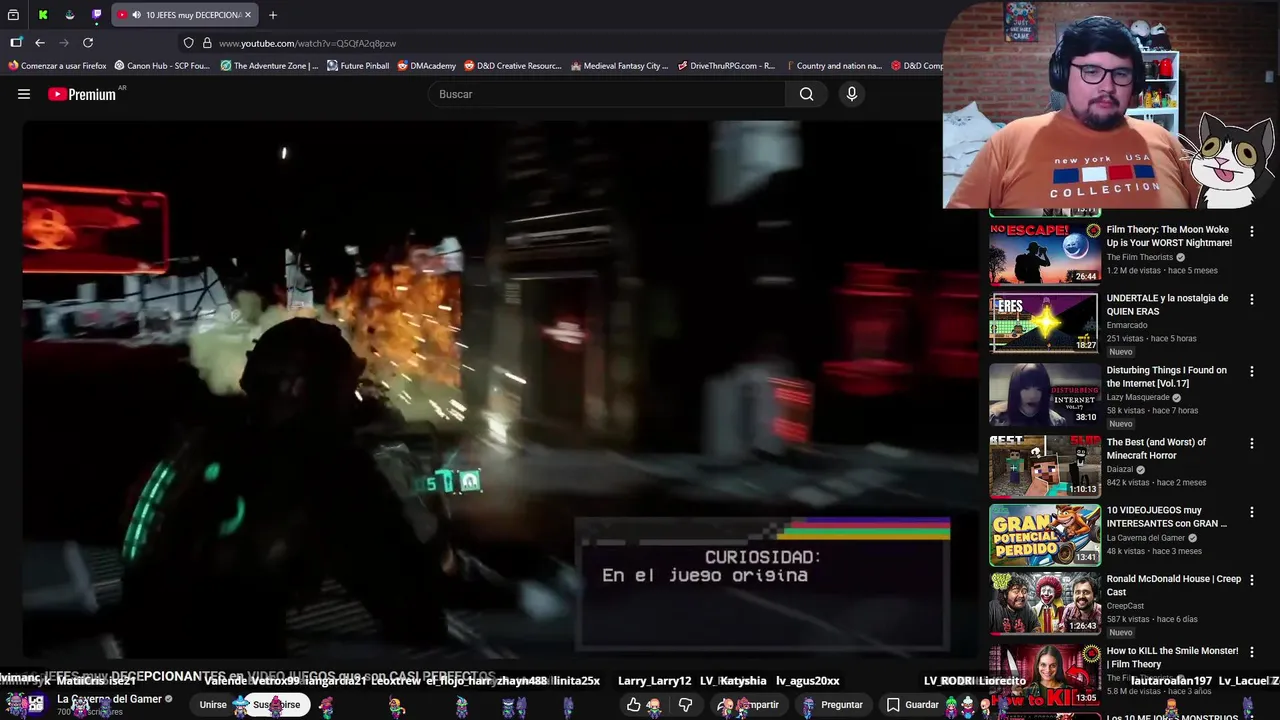Open La Caverna del Gamer channel name
The width and height of the screenshot is (1280, 720).
[x=109, y=699]
